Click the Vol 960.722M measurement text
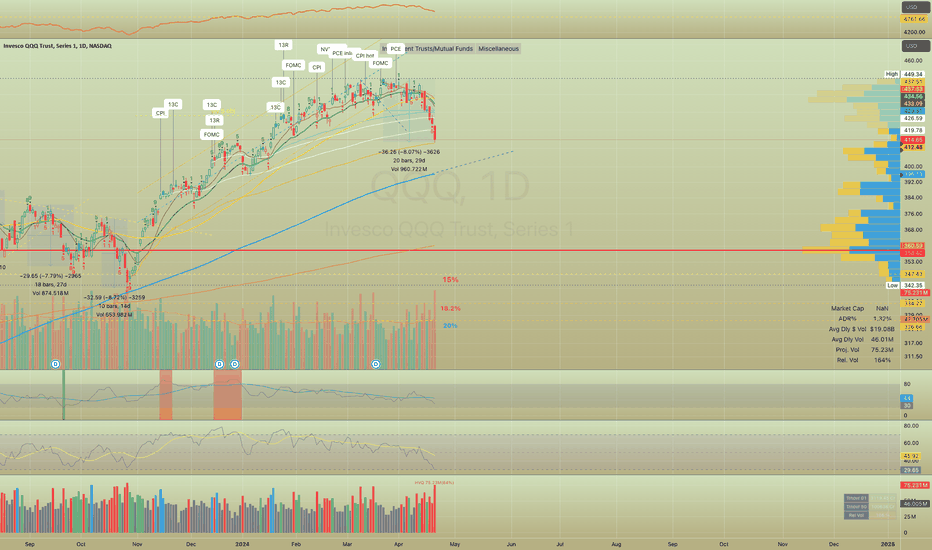 (x=409, y=169)
